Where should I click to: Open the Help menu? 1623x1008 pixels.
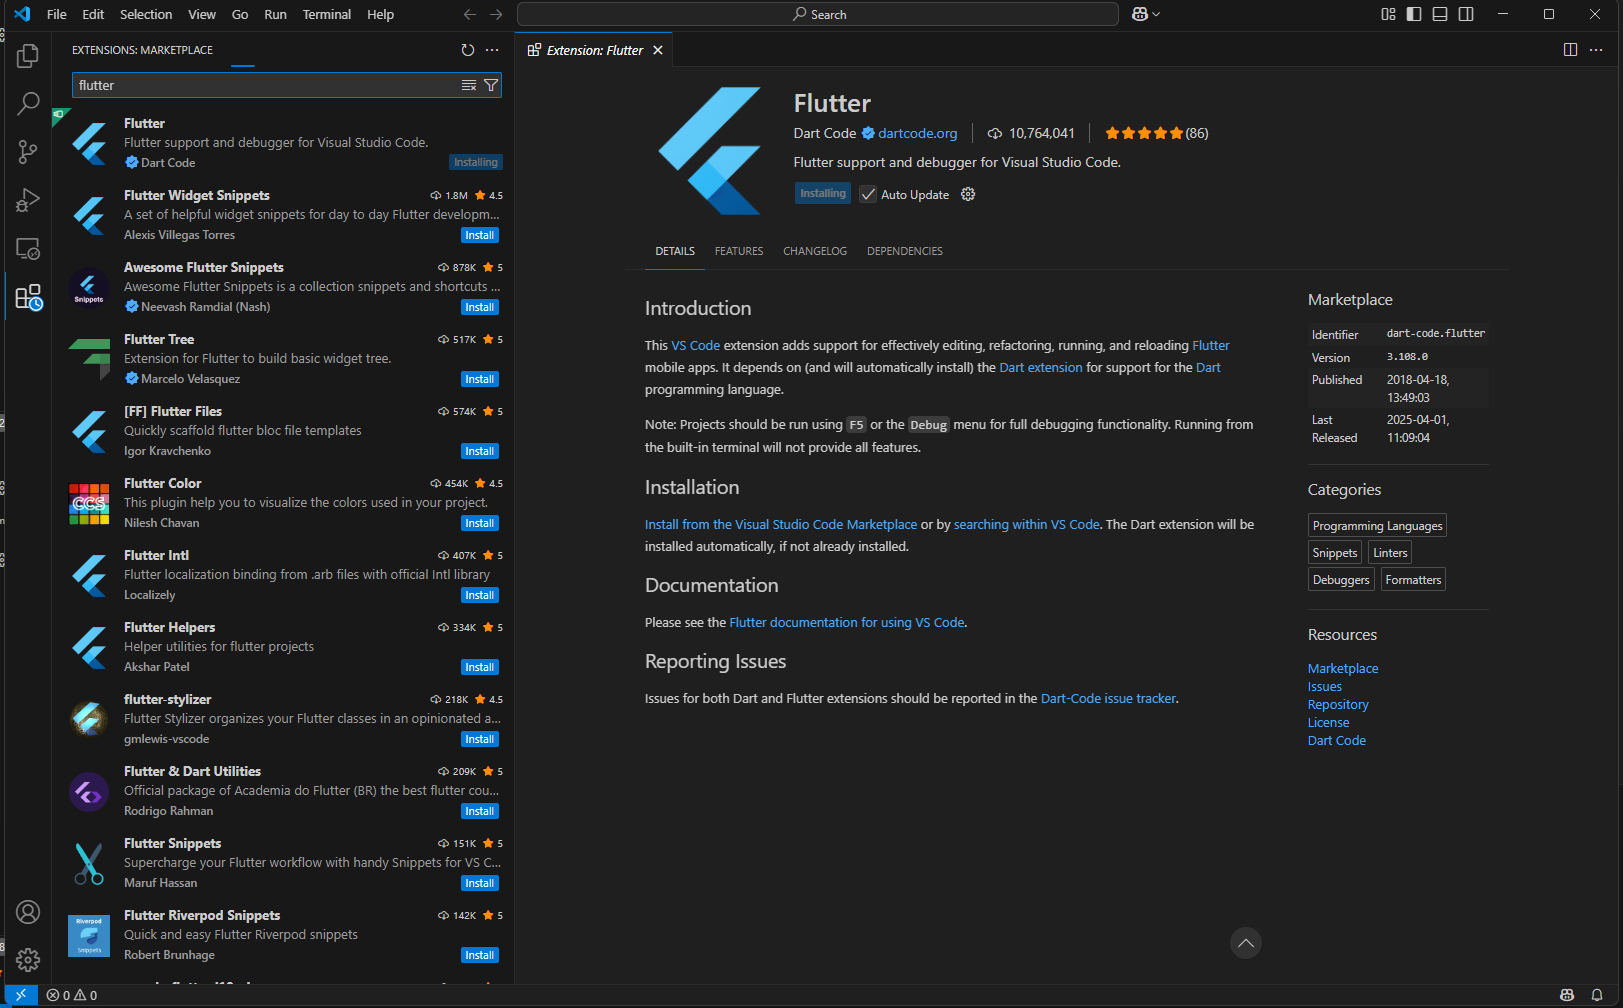[x=380, y=14]
